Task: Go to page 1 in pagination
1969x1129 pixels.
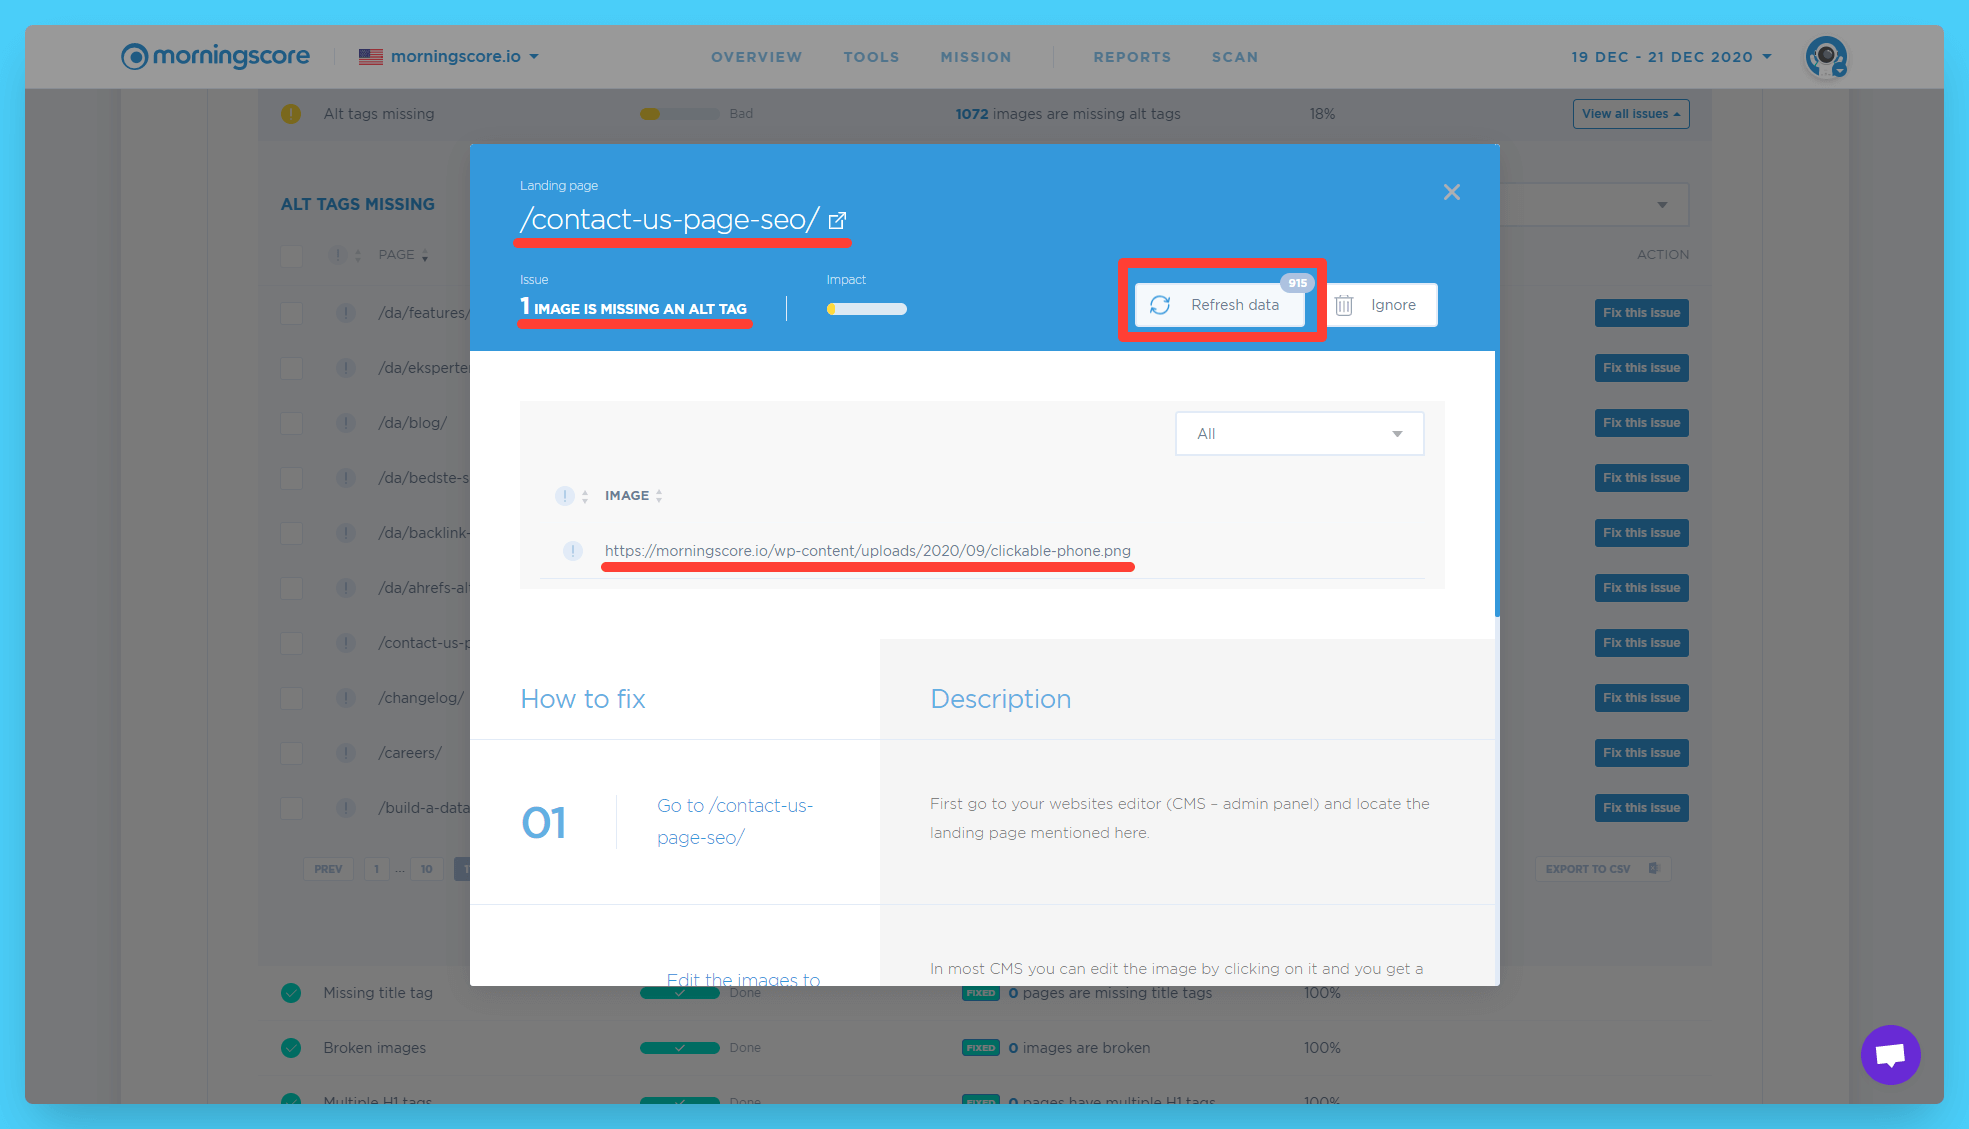Action: (x=377, y=869)
